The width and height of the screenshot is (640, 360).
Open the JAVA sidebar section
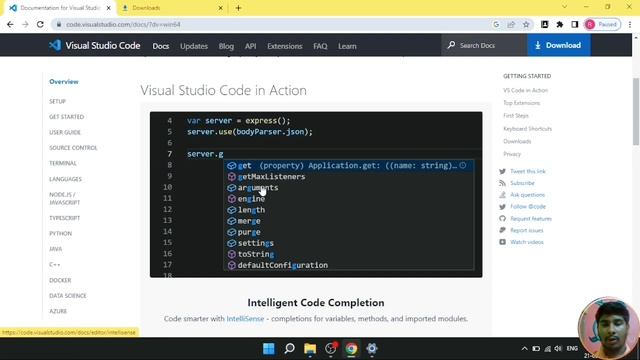click(56, 249)
